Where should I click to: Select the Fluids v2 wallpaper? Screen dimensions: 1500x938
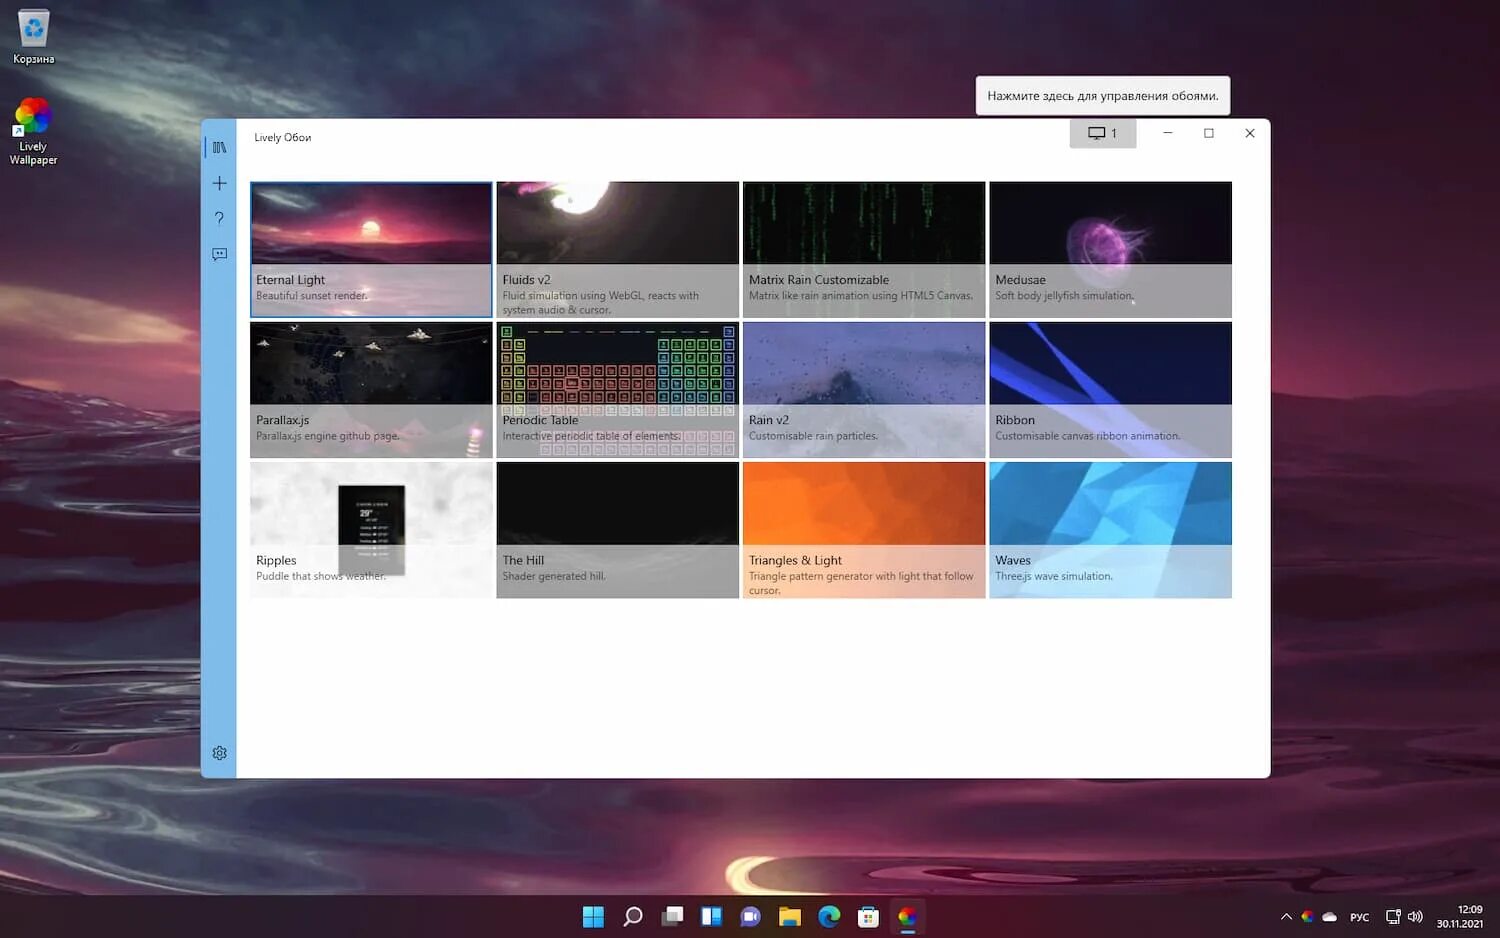617,249
